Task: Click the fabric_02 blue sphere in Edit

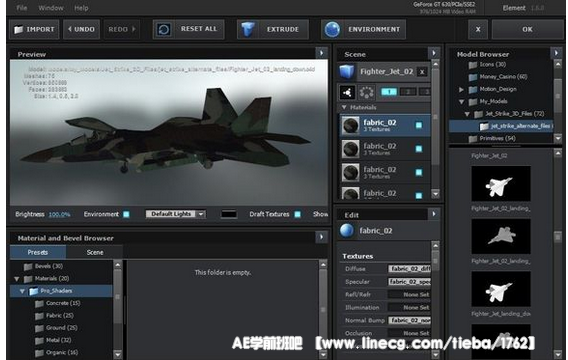Action: tap(347, 231)
